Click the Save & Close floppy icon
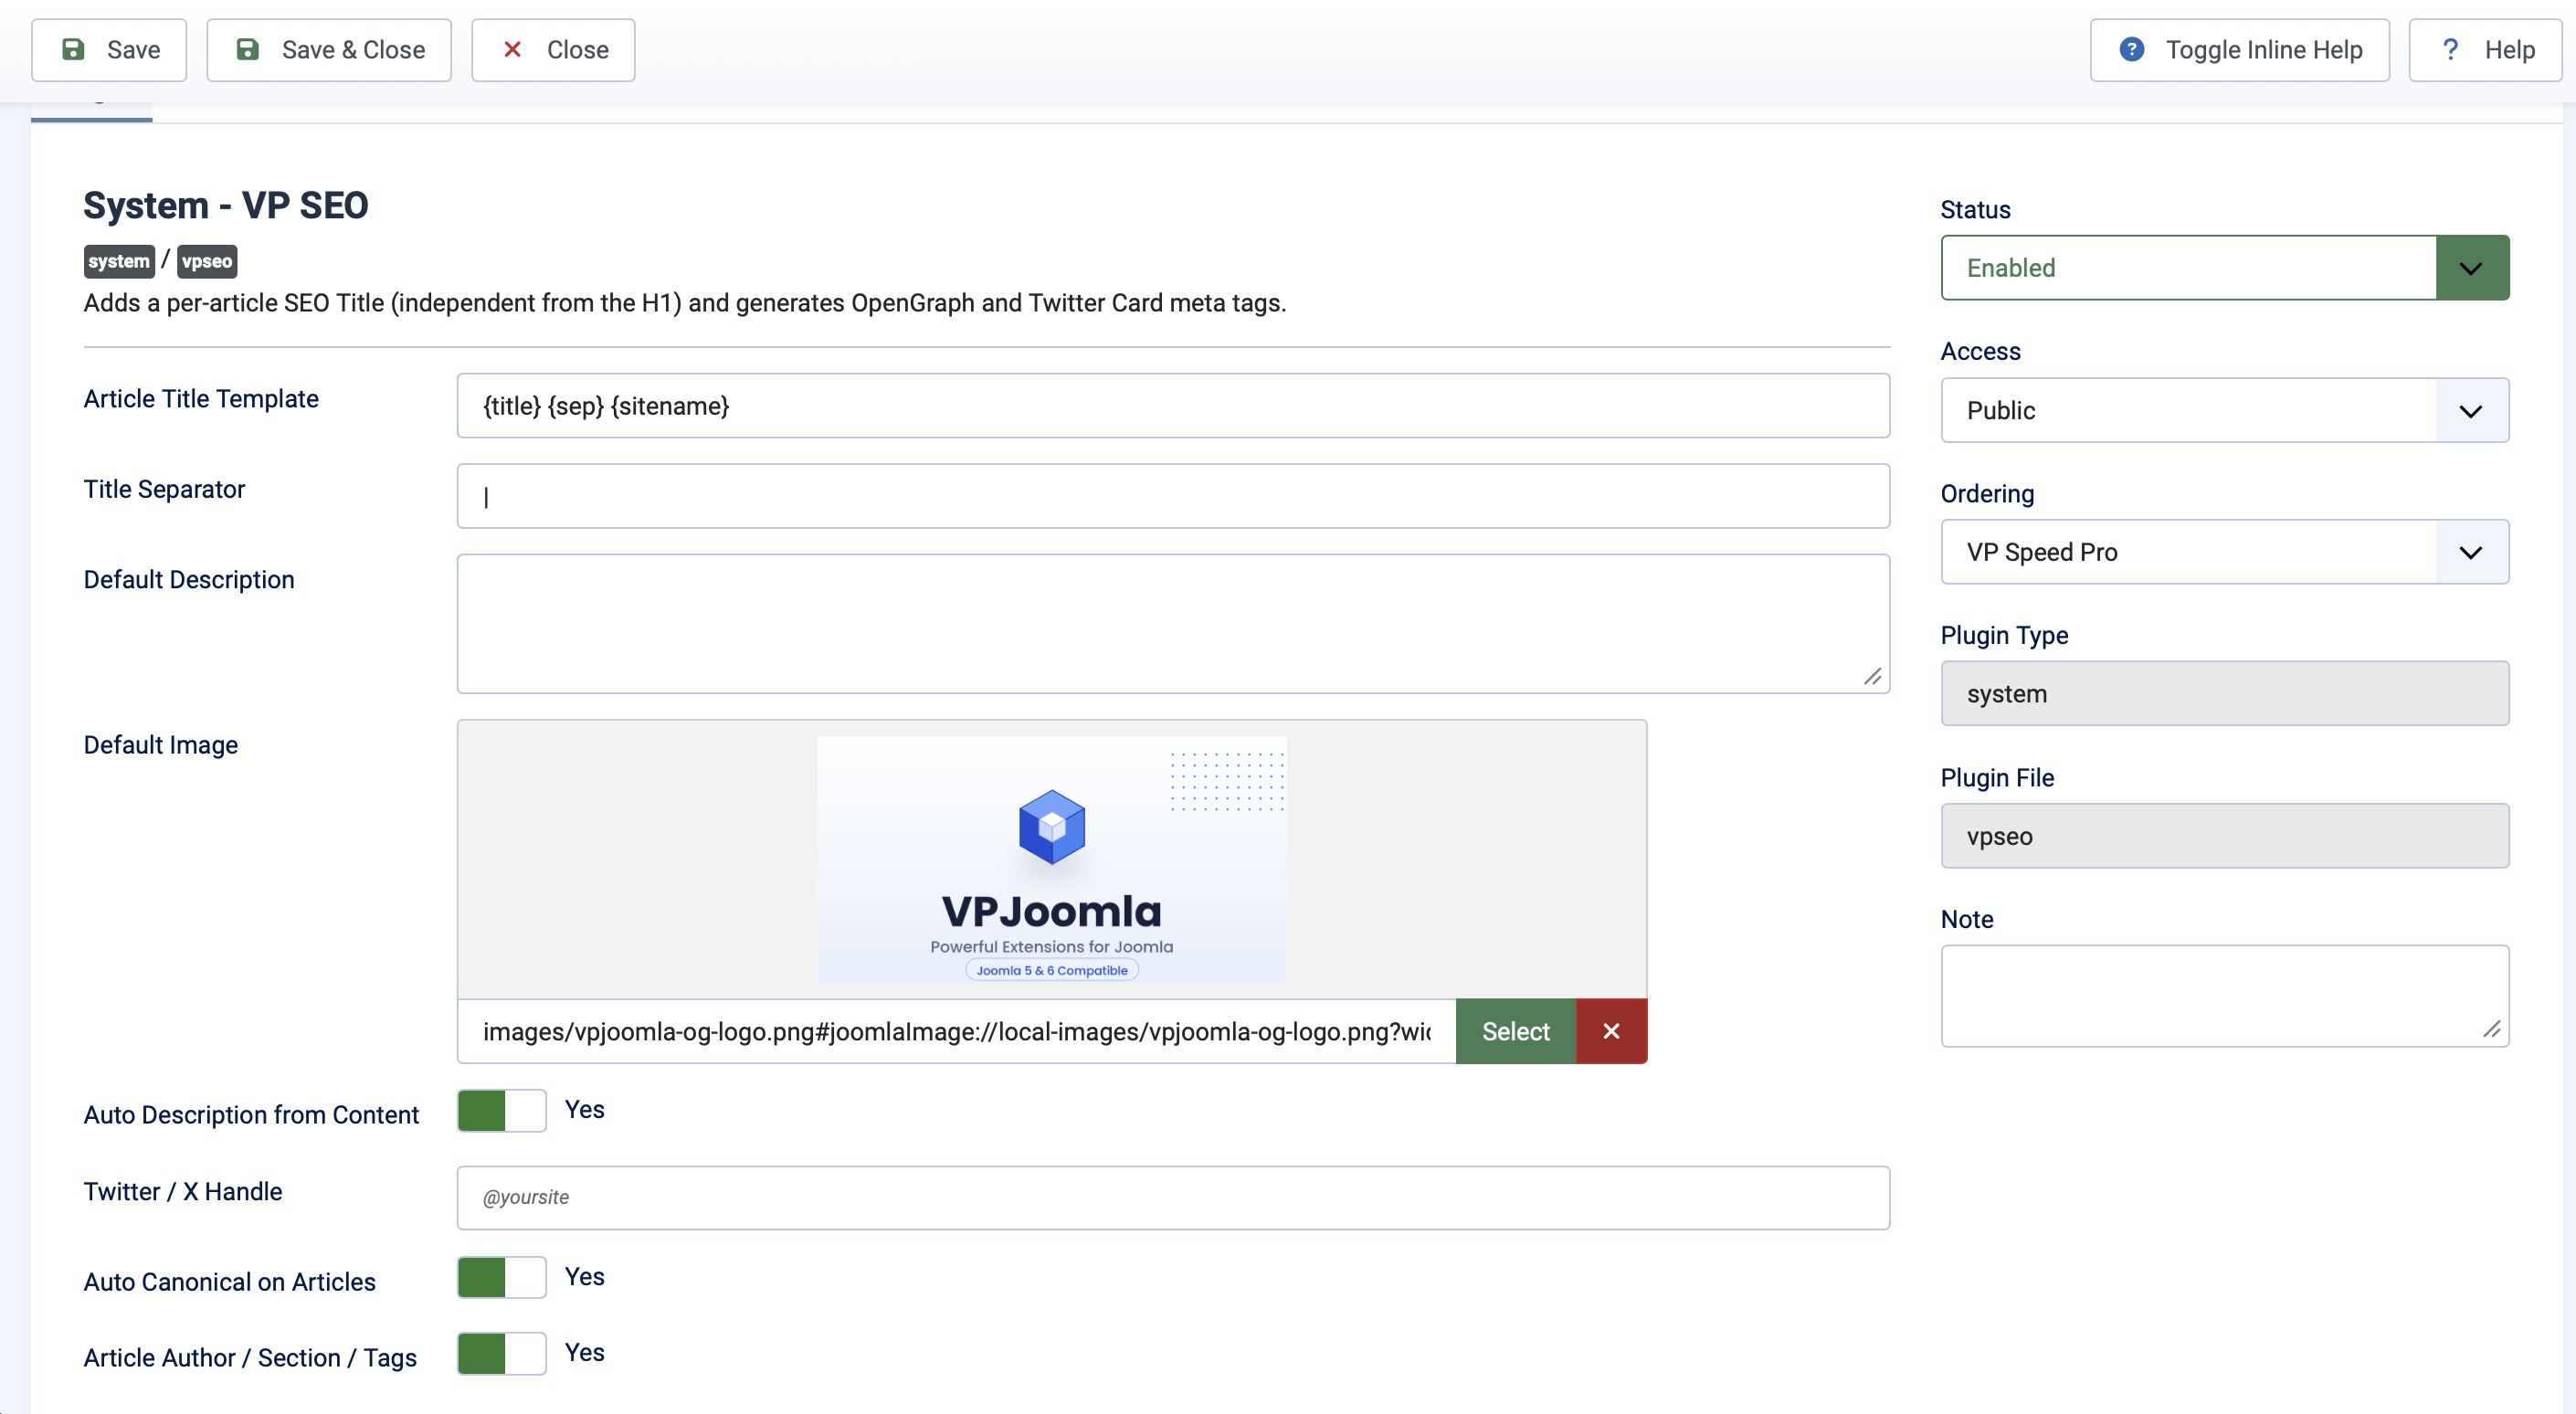This screenshot has height=1414, width=2576. (248, 50)
